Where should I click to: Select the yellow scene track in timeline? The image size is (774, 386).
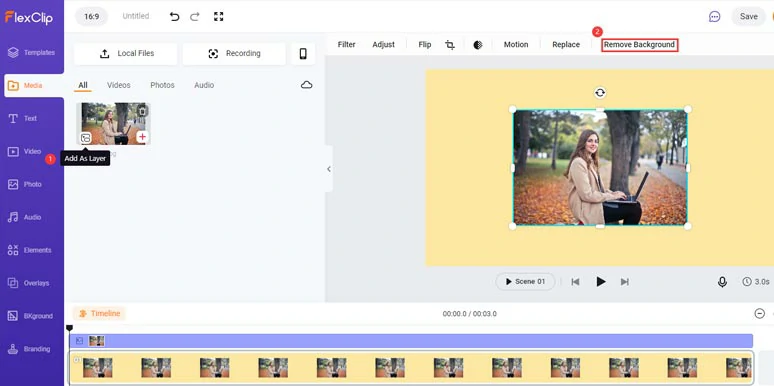(x=411, y=367)
